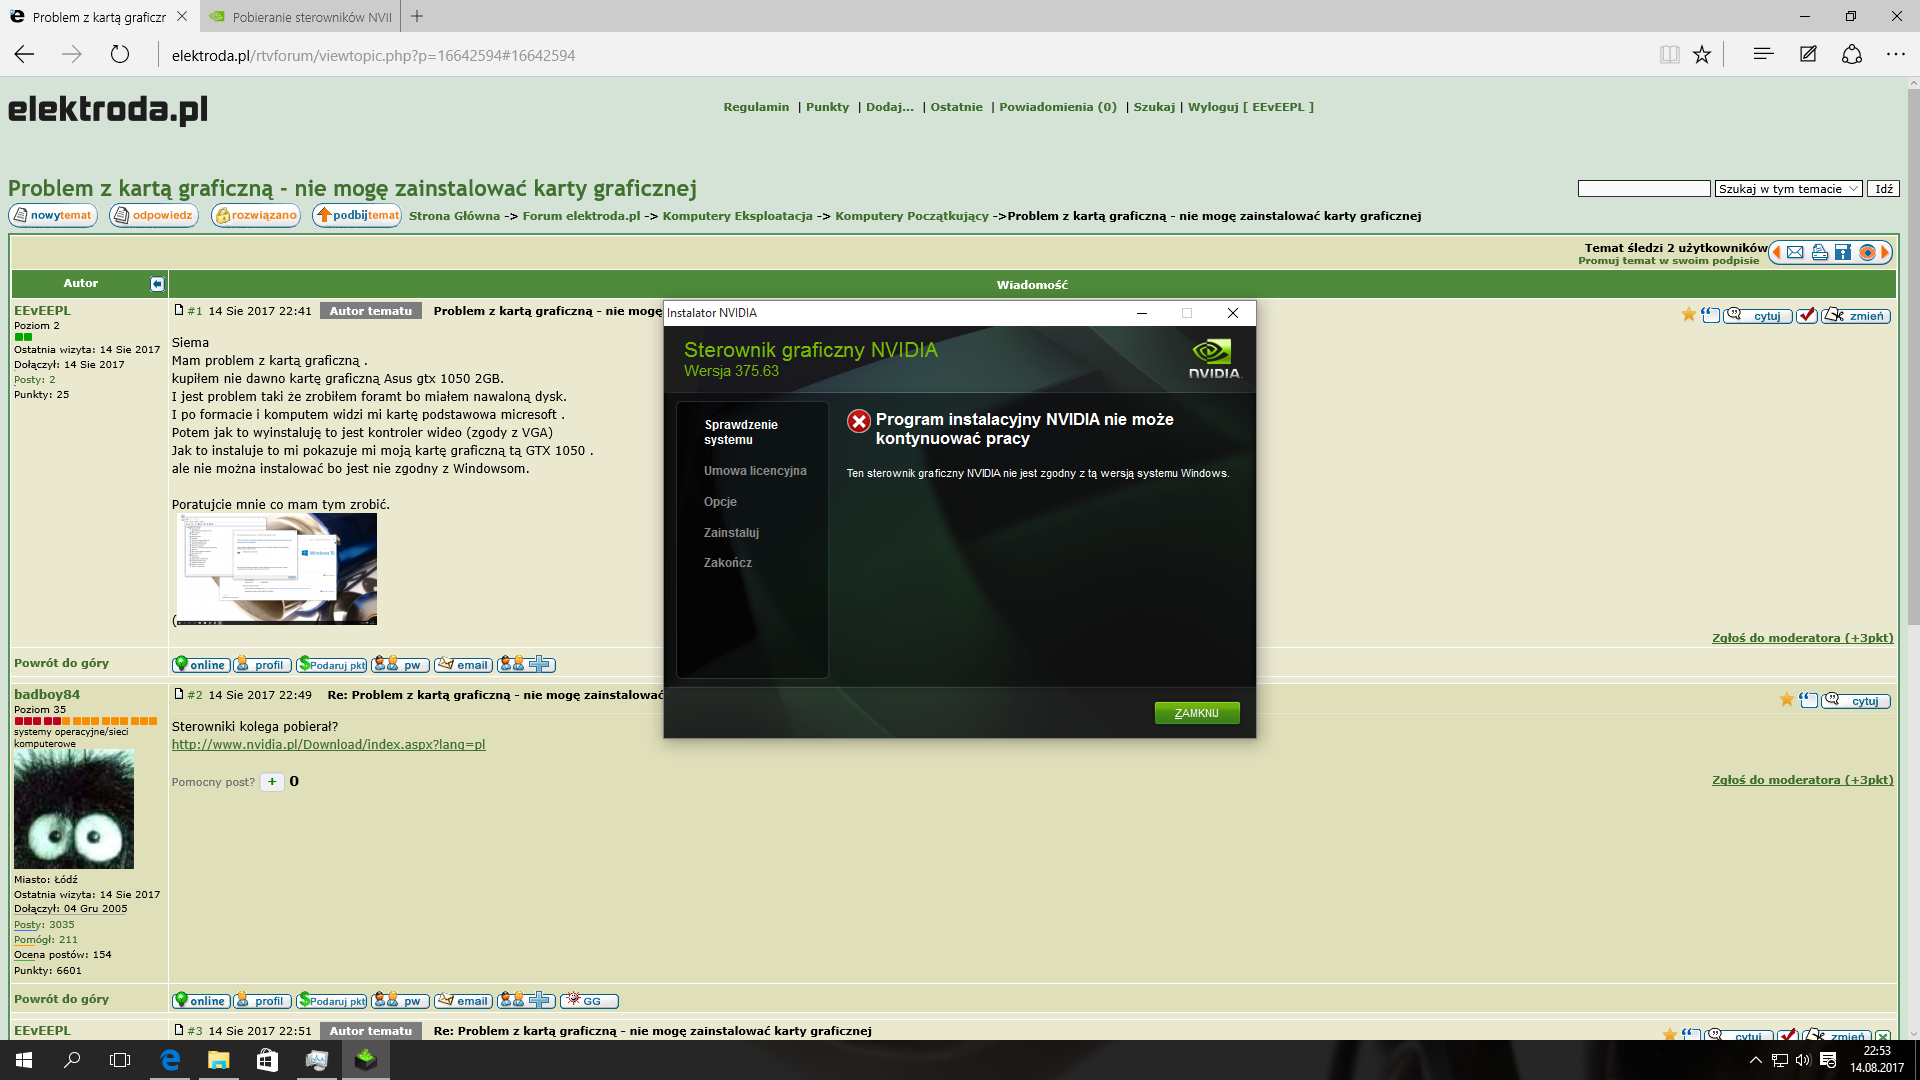The height and width of the screenshot is (1080, 1920).
Task: Click 'rozwiązano' button
Action: click(x=256, y=215)
